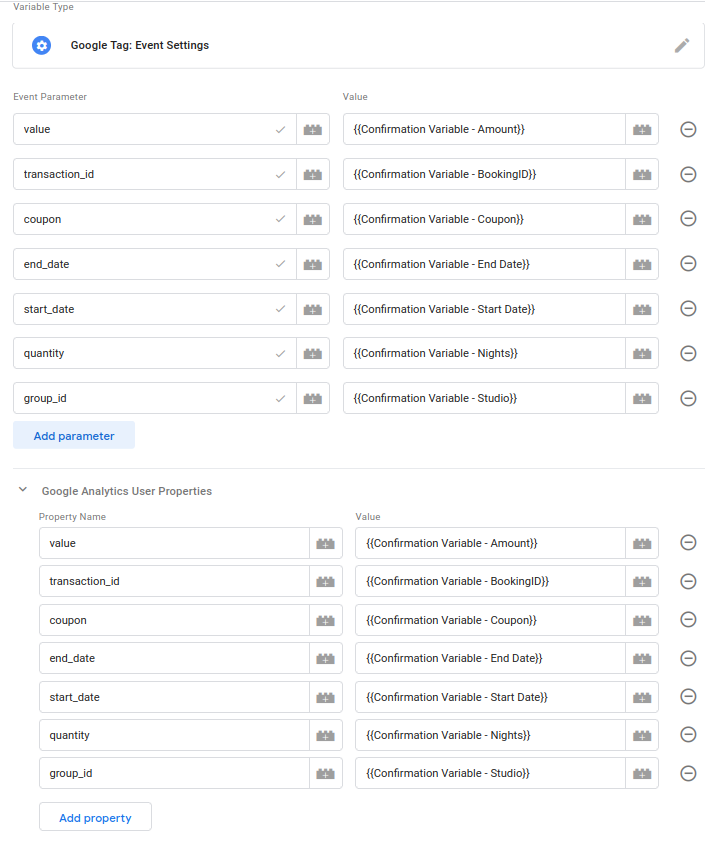This screenshot has width=705, height=844.
Task: Click the Add property button
Action: 95,818
